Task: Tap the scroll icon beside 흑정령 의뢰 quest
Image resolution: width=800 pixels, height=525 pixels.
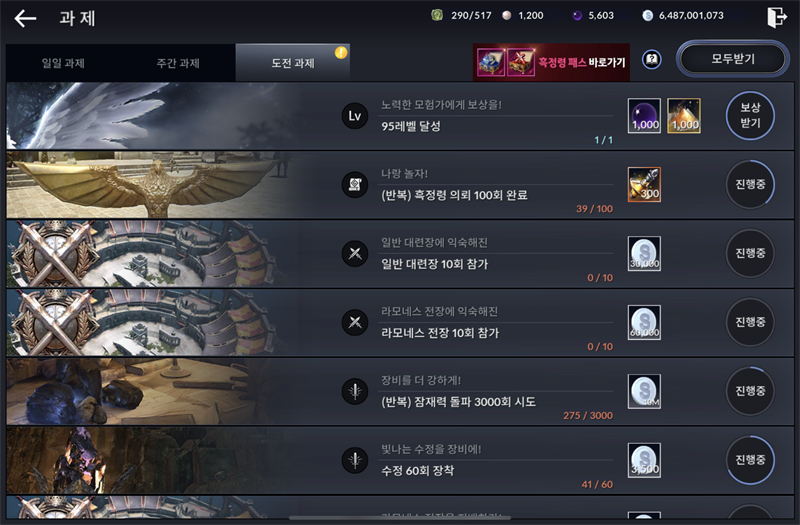Action: point(355,185)
